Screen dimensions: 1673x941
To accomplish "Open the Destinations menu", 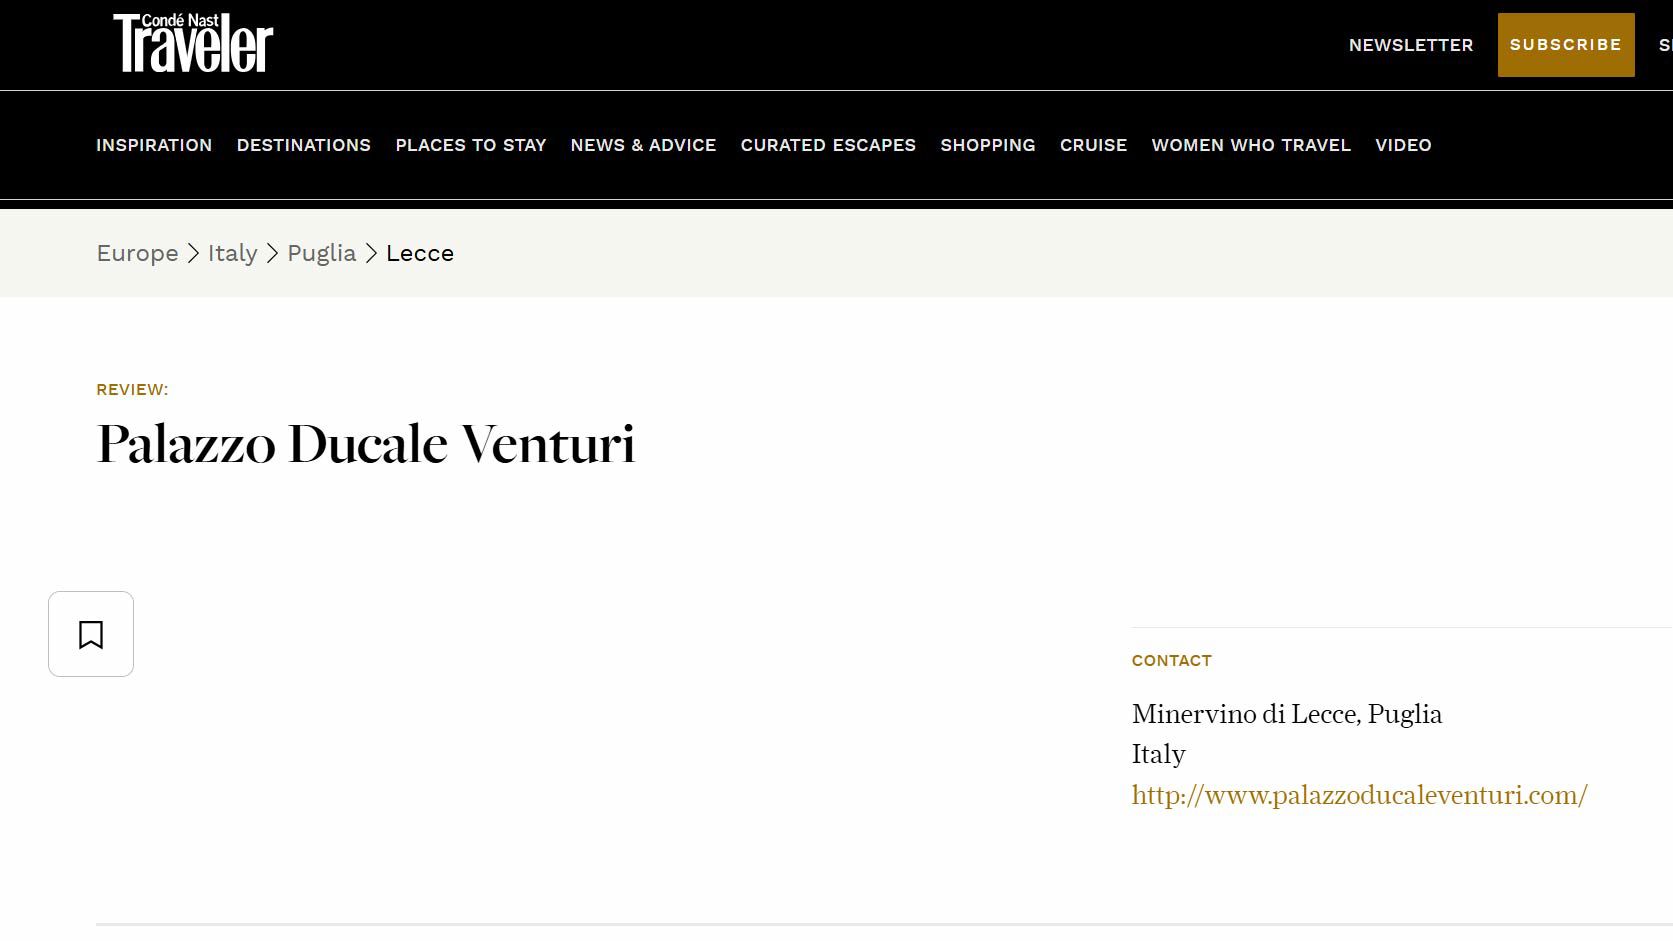I will tap(304, 145).
